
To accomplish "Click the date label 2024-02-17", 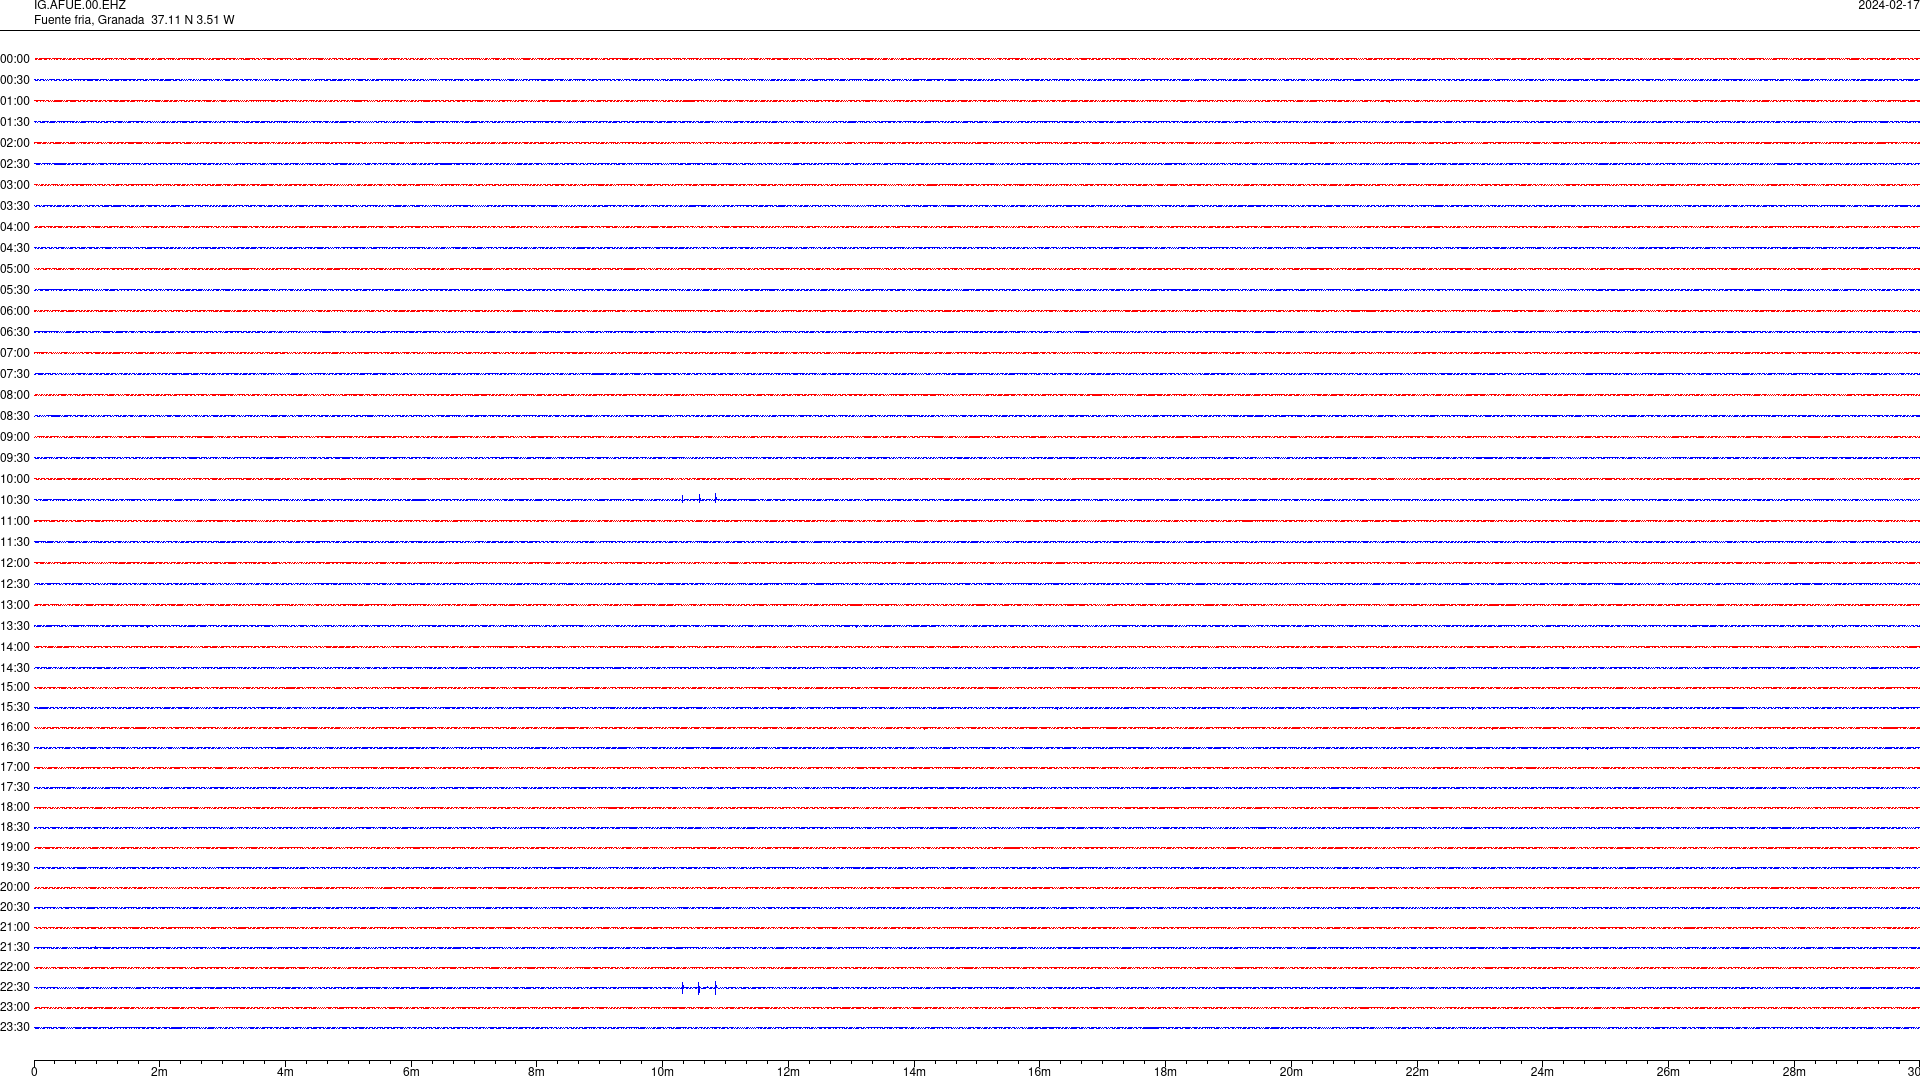I will click(1888, 5).
